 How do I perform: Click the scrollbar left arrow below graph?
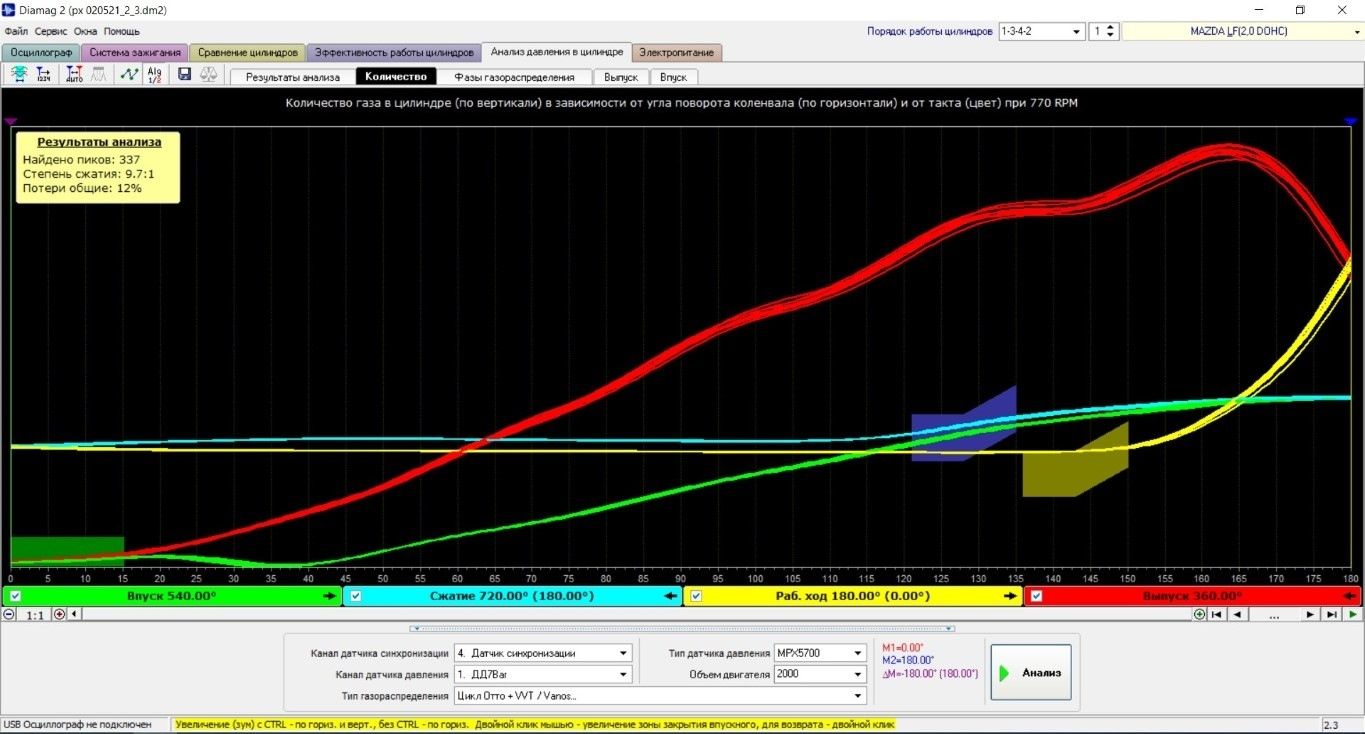(x=75, y=614)
